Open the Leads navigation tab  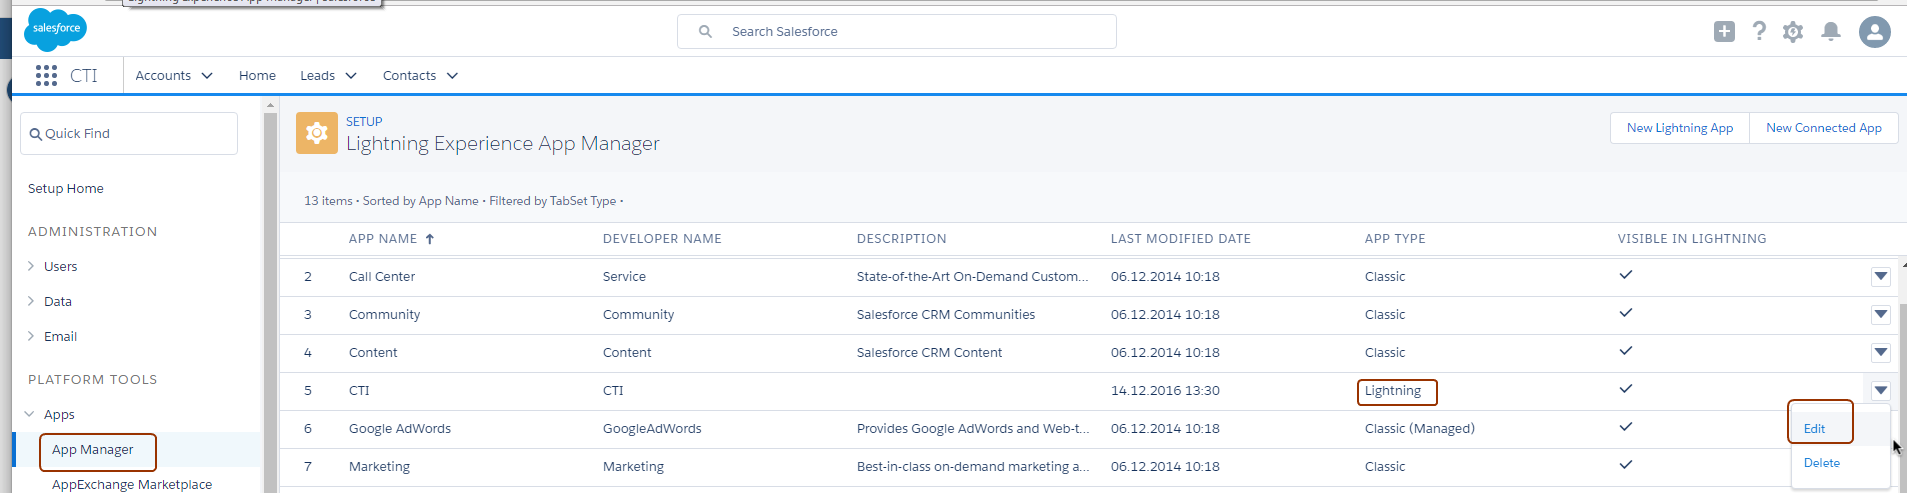(317, 76)
